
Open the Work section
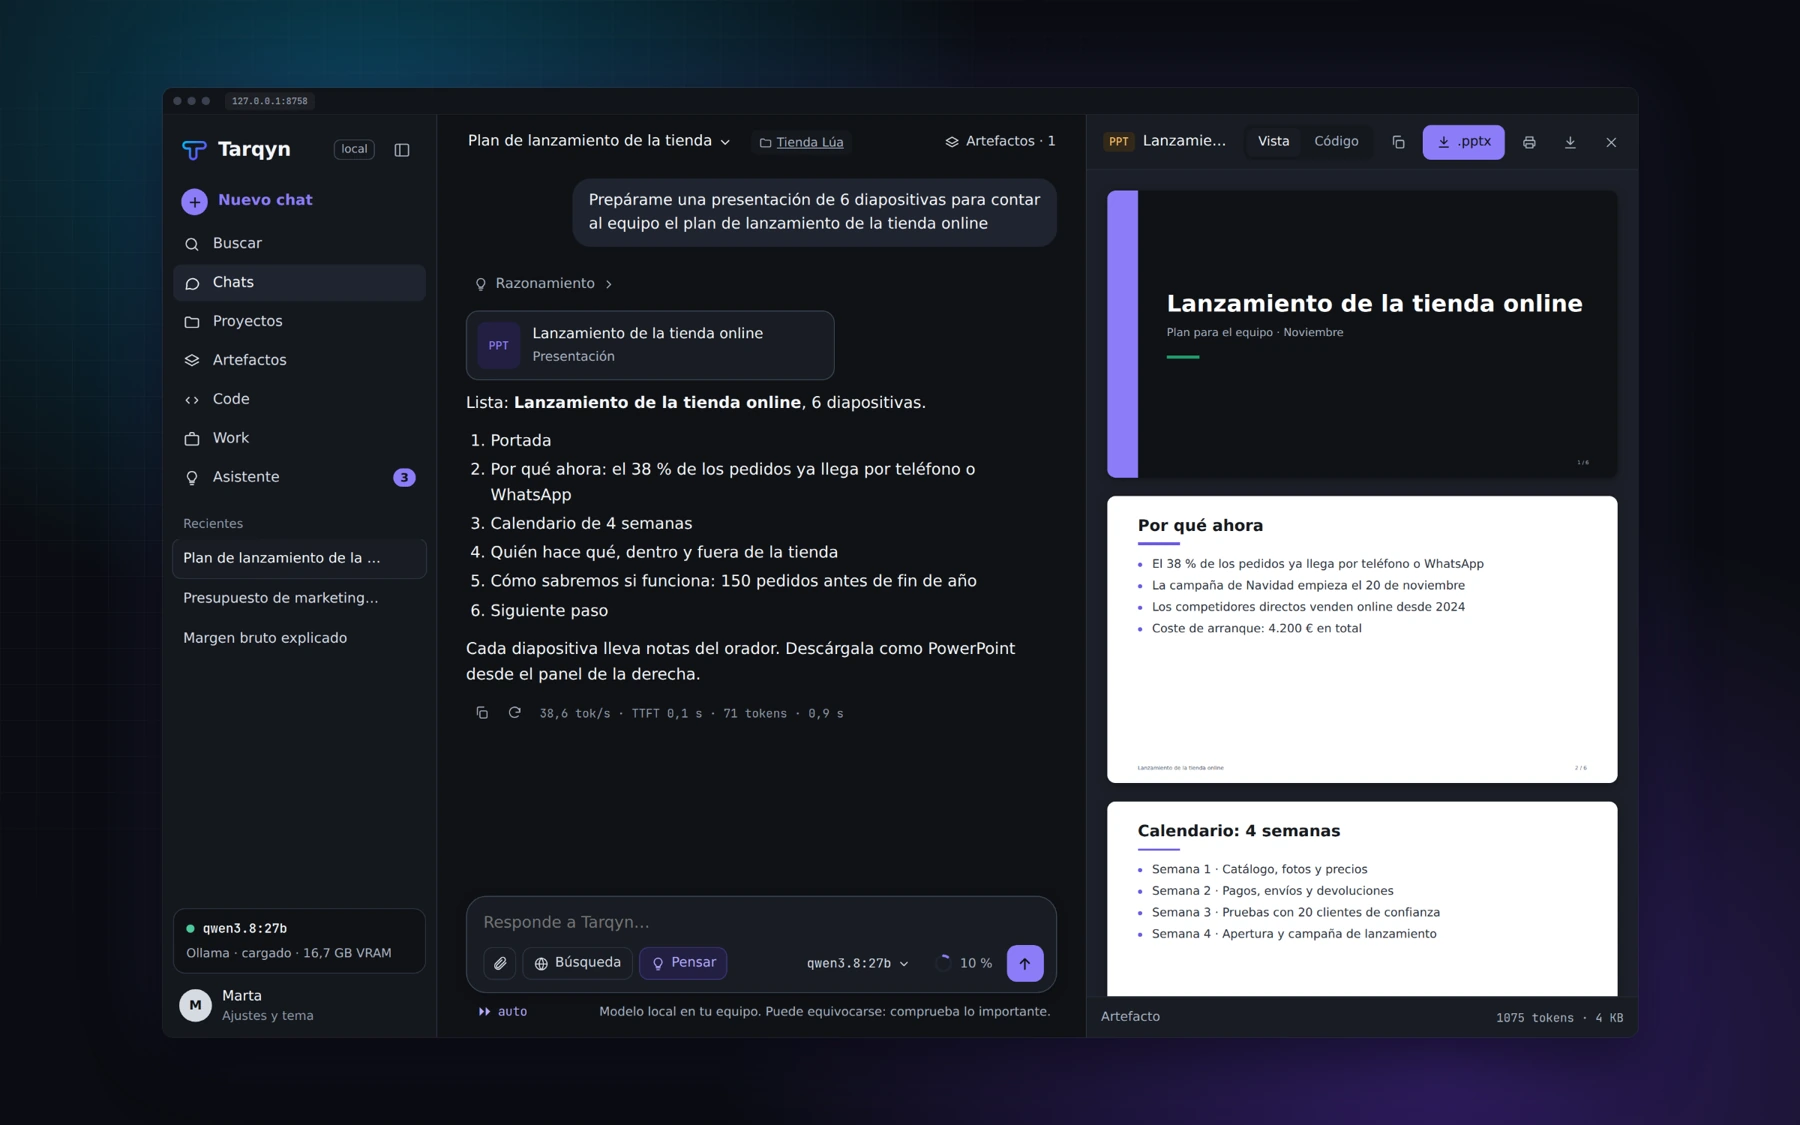299,438
